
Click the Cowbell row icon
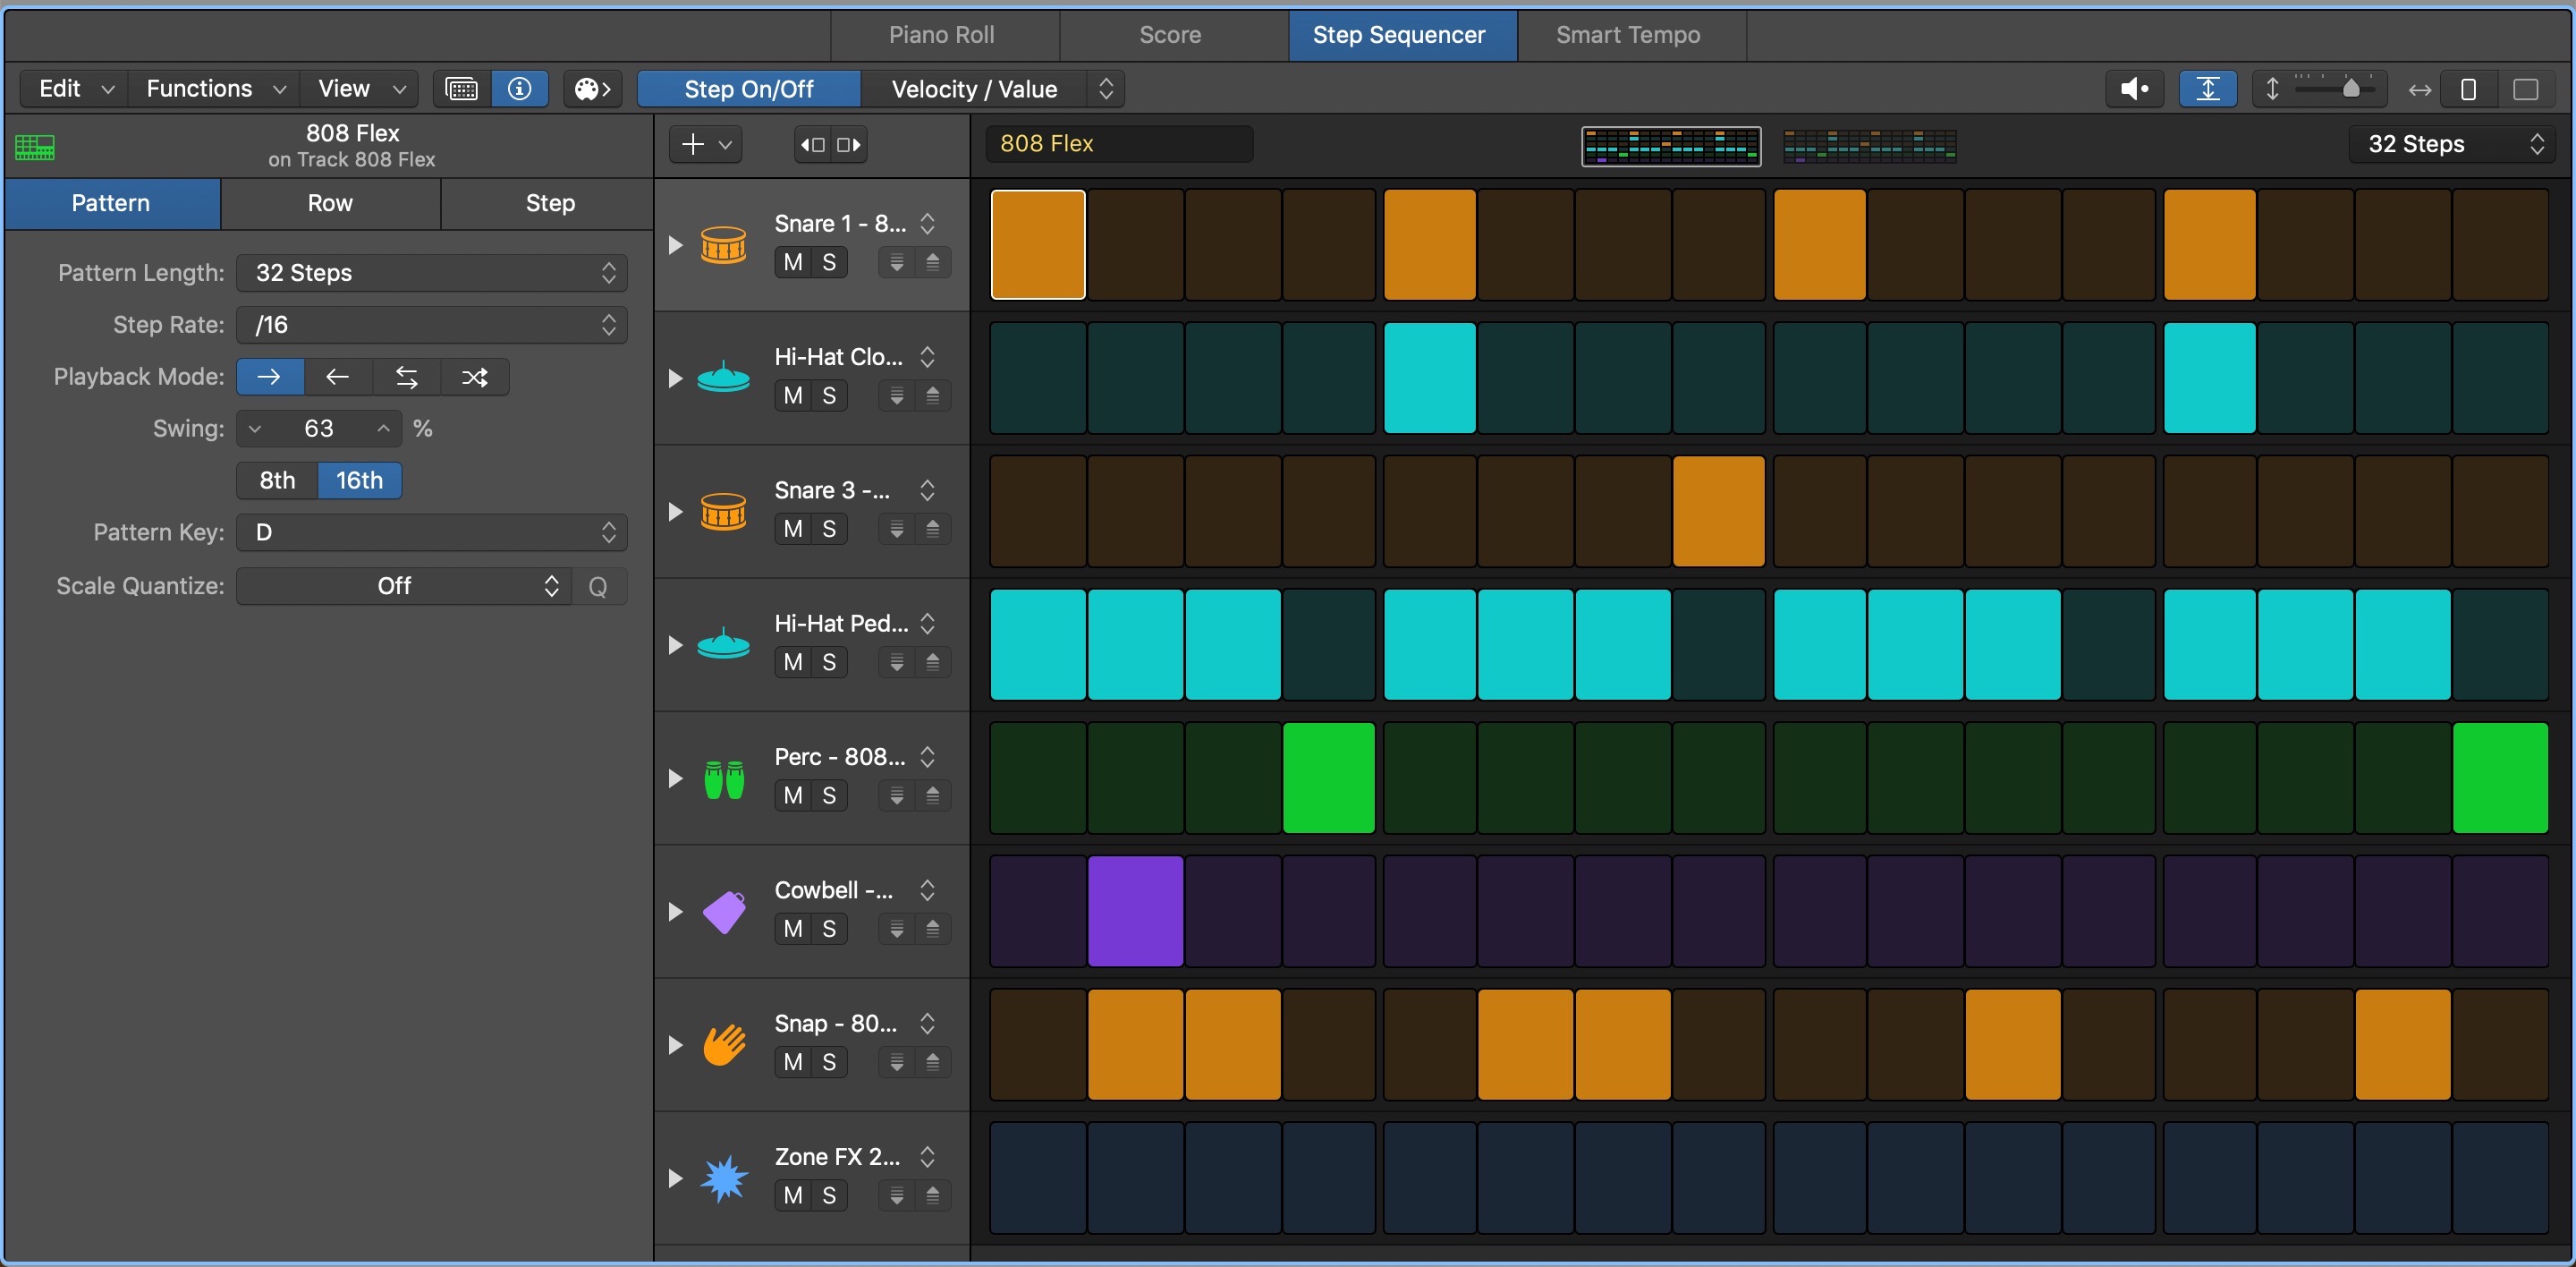tap(723, 911)
